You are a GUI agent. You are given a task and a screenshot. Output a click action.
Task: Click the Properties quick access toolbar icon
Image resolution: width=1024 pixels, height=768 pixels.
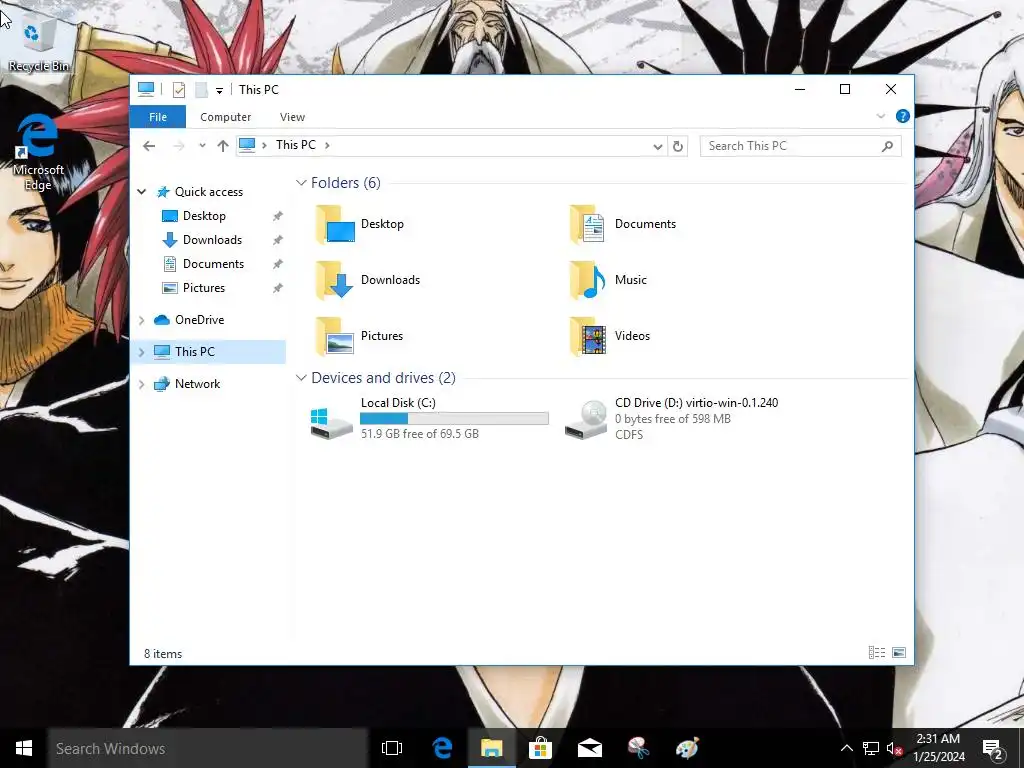pos(178,90)
